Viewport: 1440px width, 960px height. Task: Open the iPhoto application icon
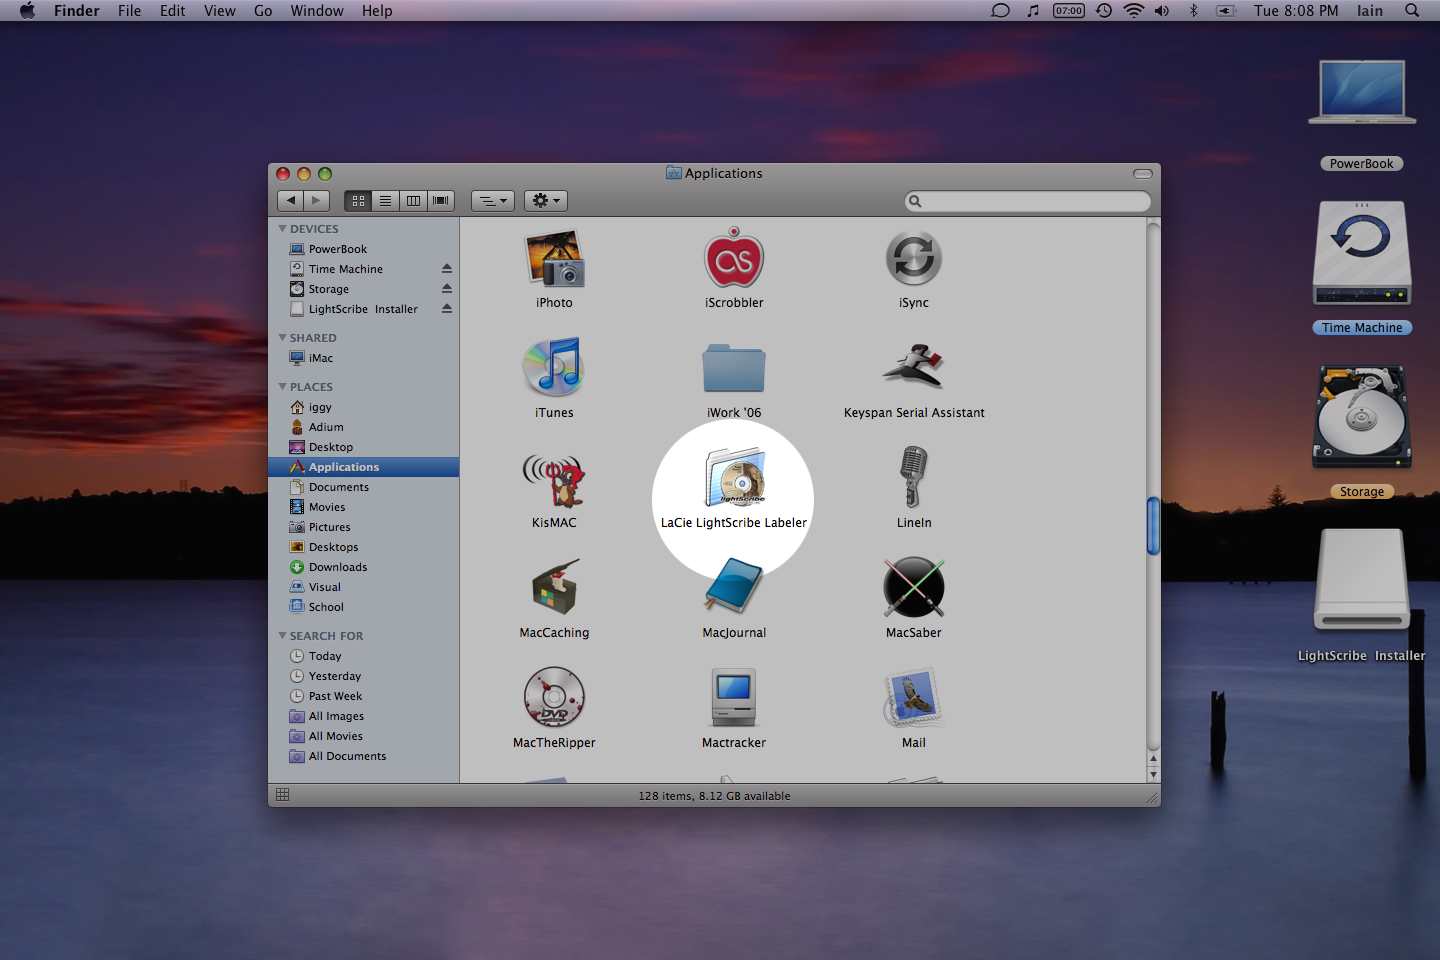[x=554, y=259]
